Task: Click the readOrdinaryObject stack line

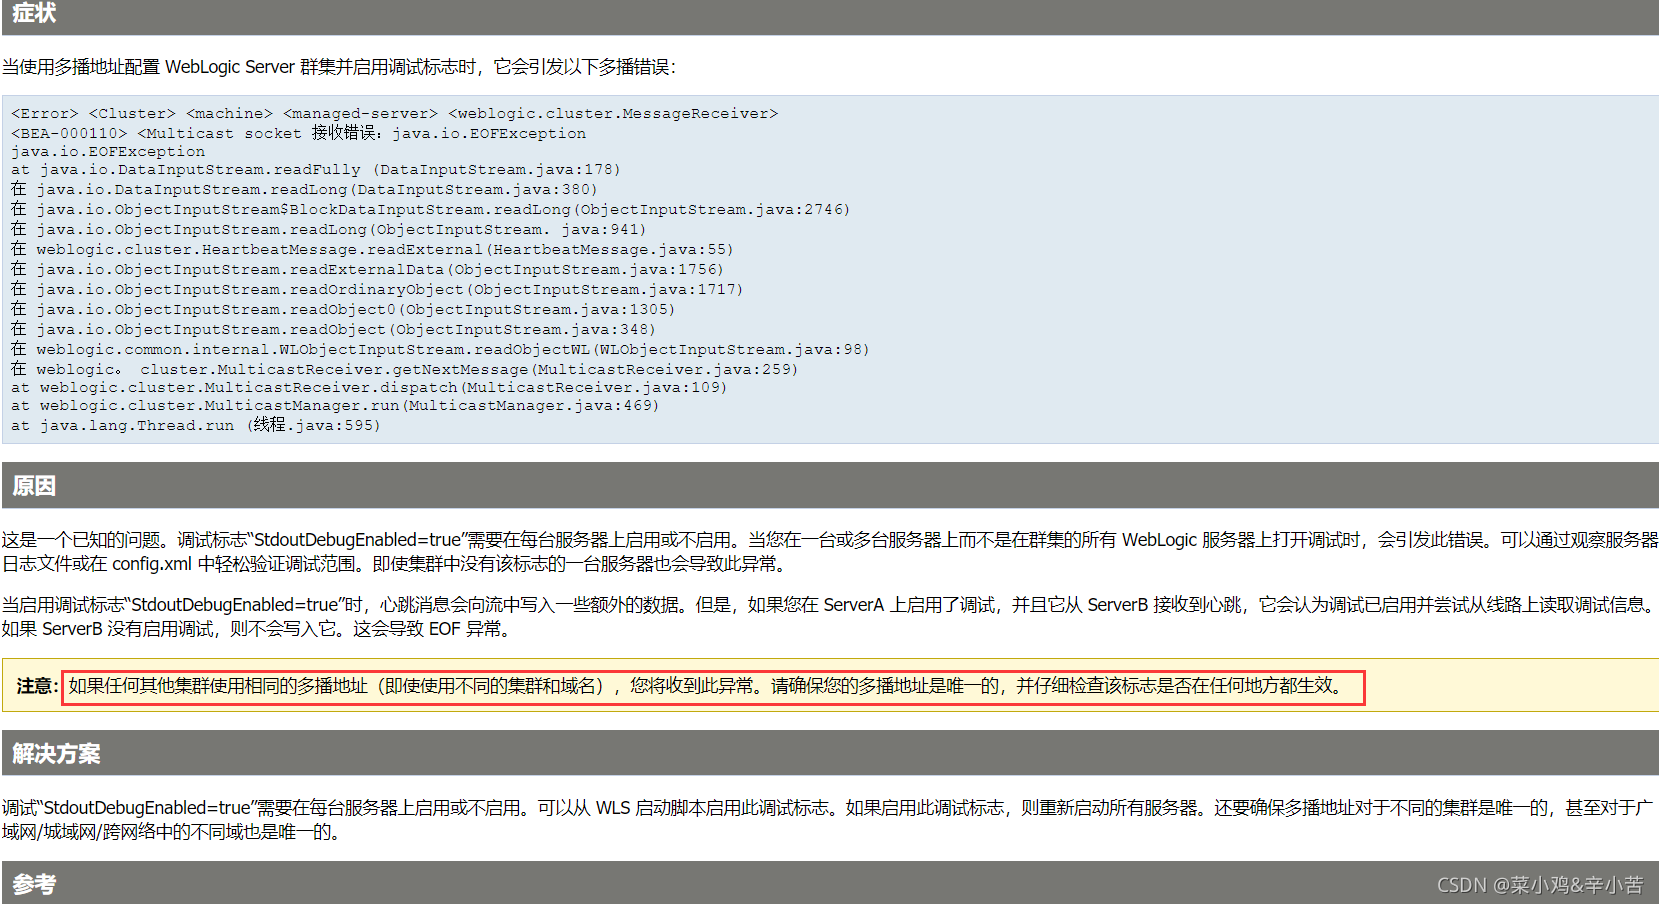Action: pyautogui.click(x=377, y=289)
